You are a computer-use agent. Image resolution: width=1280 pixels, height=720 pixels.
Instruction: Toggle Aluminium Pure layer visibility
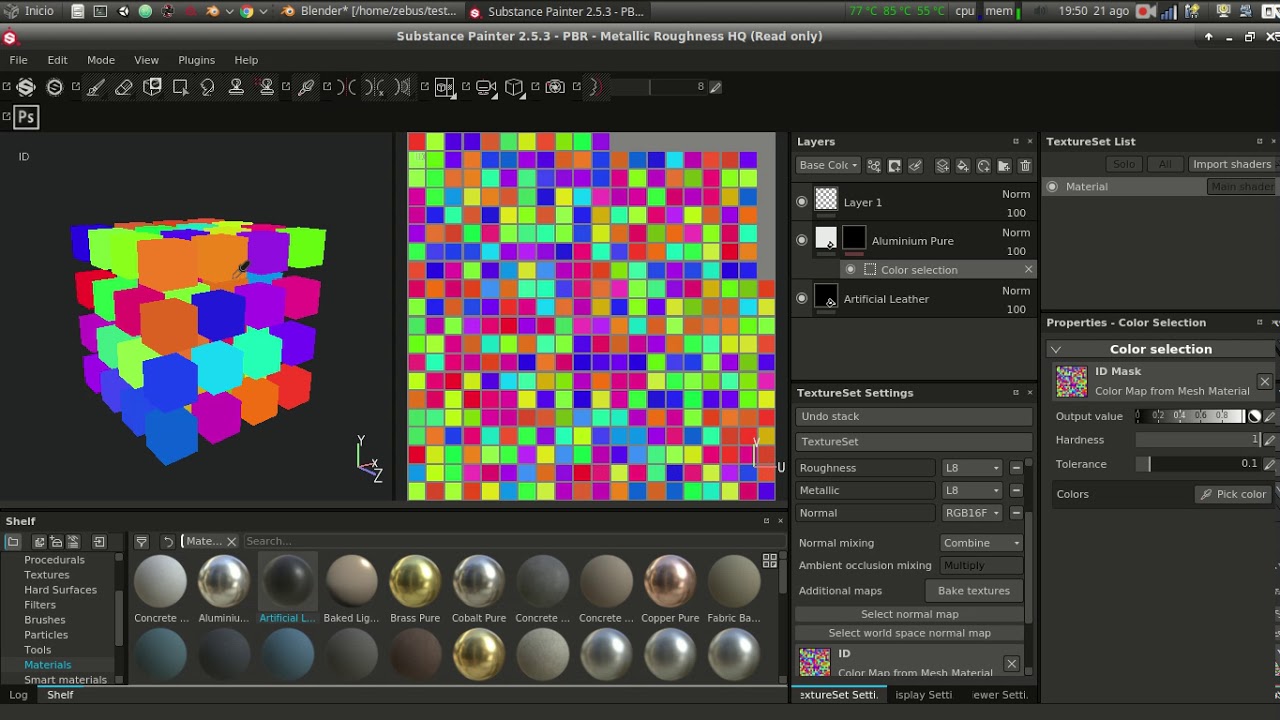(x=802, y=240)
